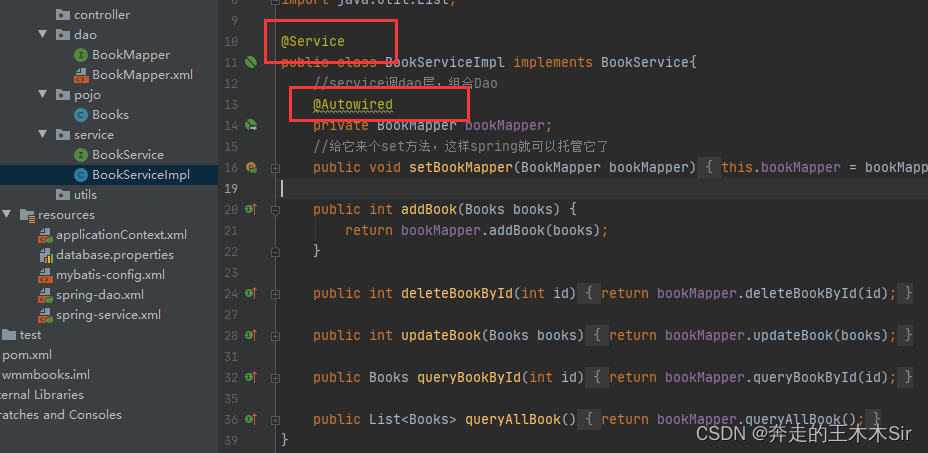Click the setBookMapper method name

460,168
